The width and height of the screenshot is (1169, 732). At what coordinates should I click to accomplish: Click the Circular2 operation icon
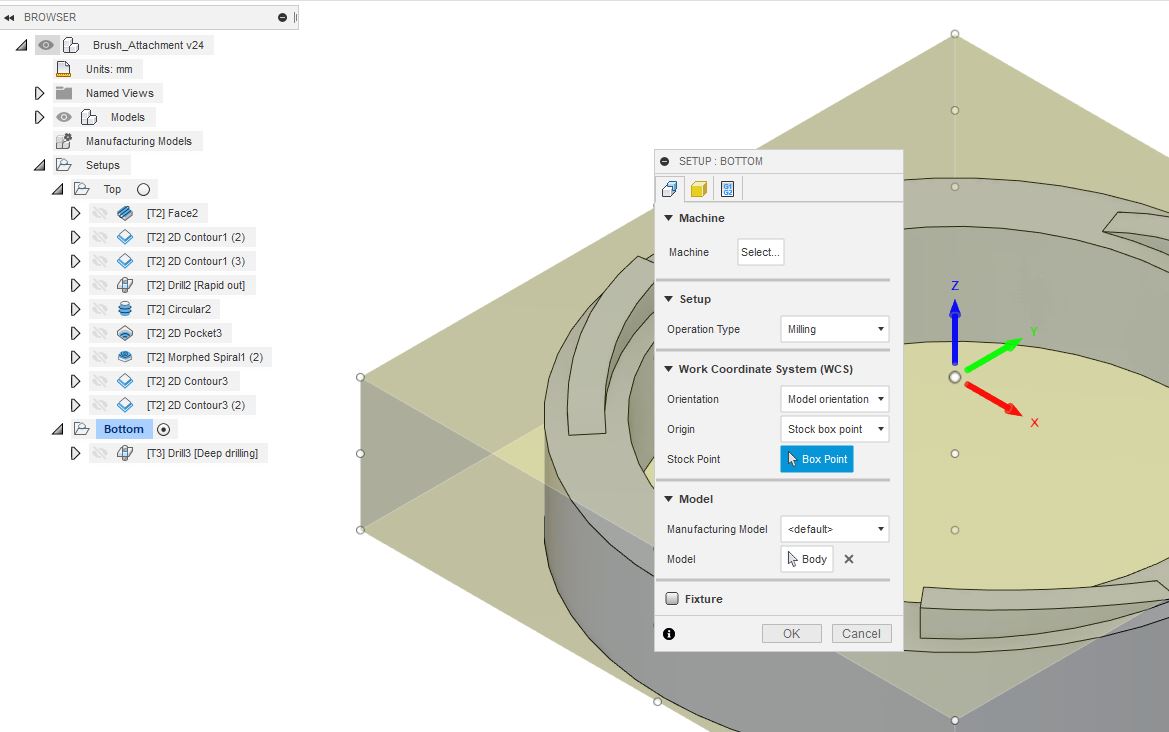(125, 309)
